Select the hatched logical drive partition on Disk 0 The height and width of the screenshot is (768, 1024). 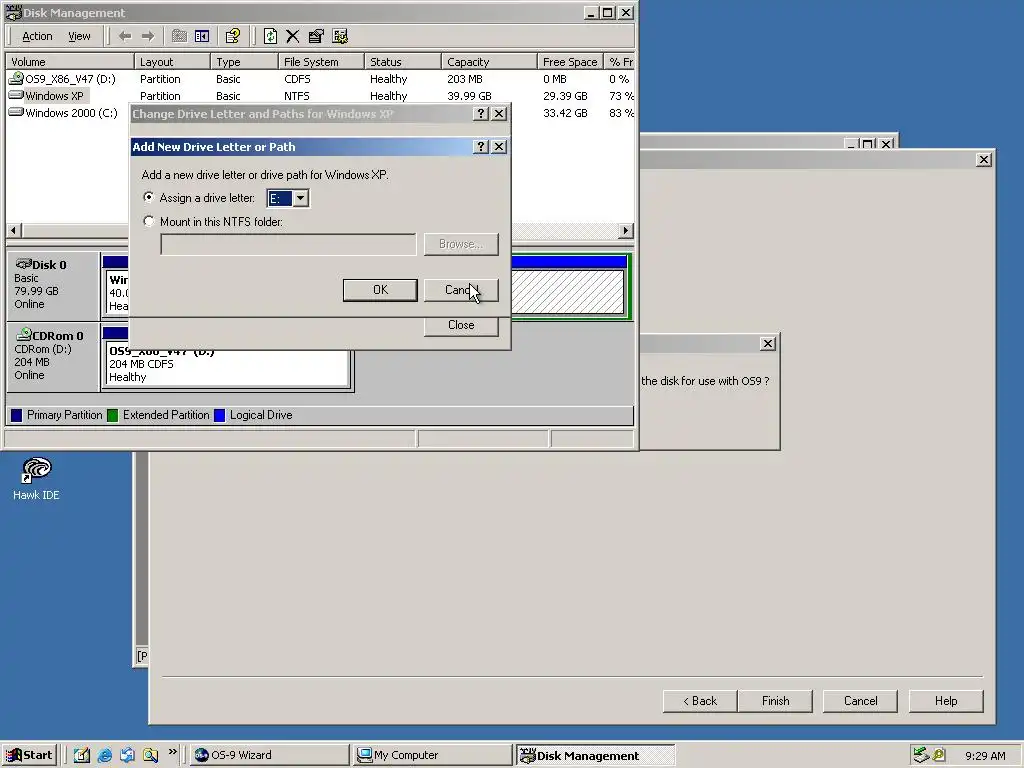[567, 292]
